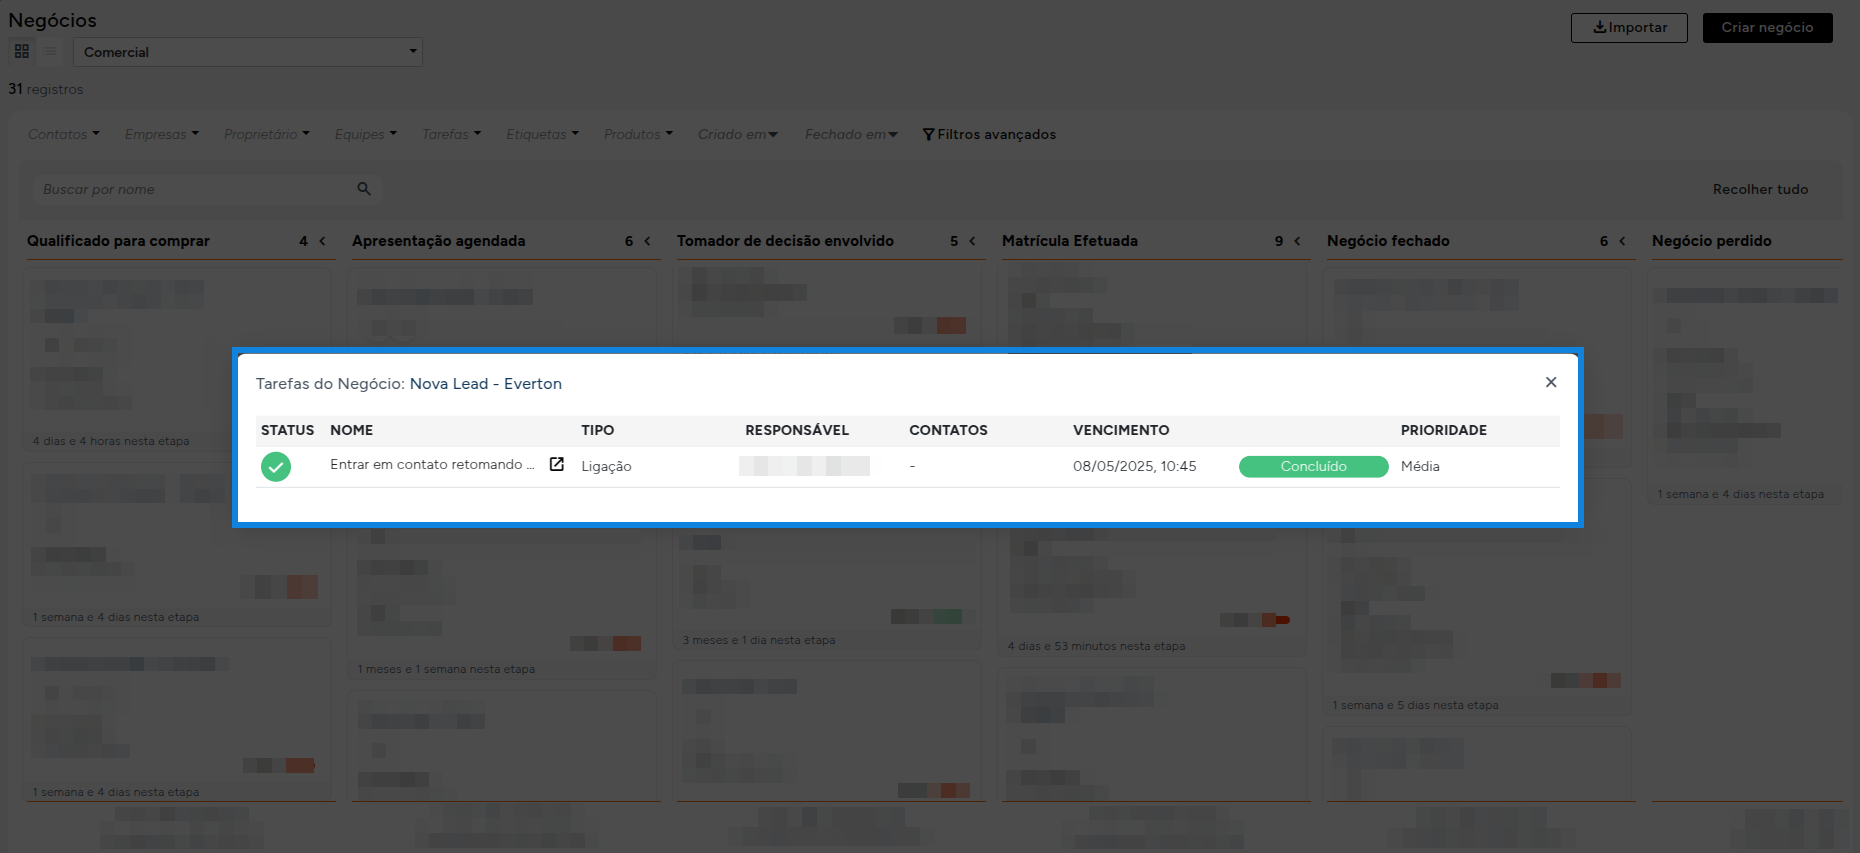Screen dimensions: 1860x853
Task: Open the Etiquetas filter menu
Action: pos(542,134)
